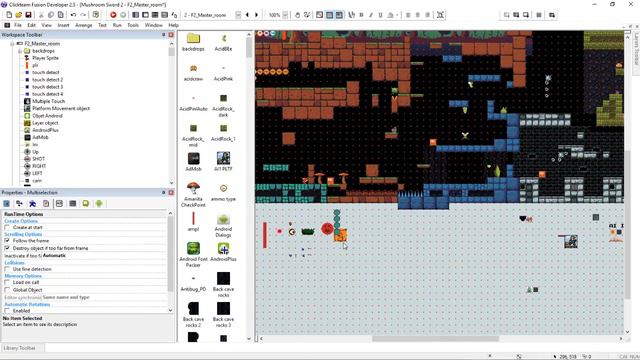Select the hand pan tool icon
The height and width of the screenshot is (360, 640).
click(x=298, y=15)
